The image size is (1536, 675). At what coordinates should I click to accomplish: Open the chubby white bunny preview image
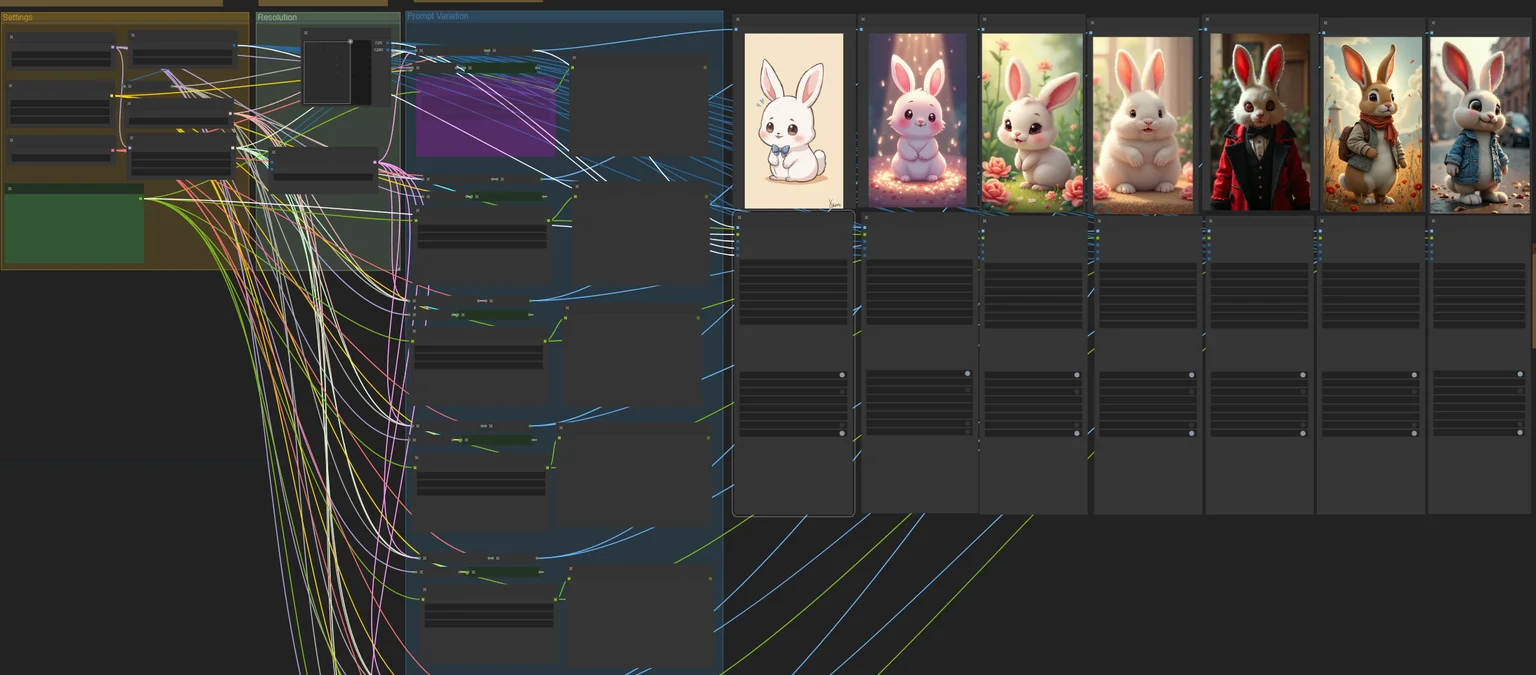(1142, 125)
